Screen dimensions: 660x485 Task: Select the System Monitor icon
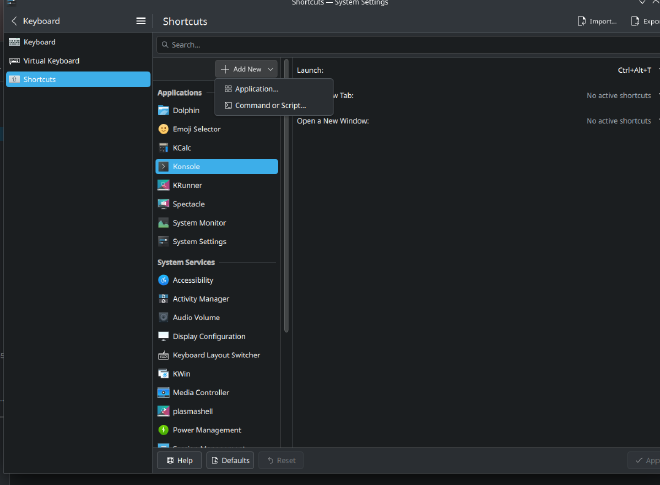(163, 223)
